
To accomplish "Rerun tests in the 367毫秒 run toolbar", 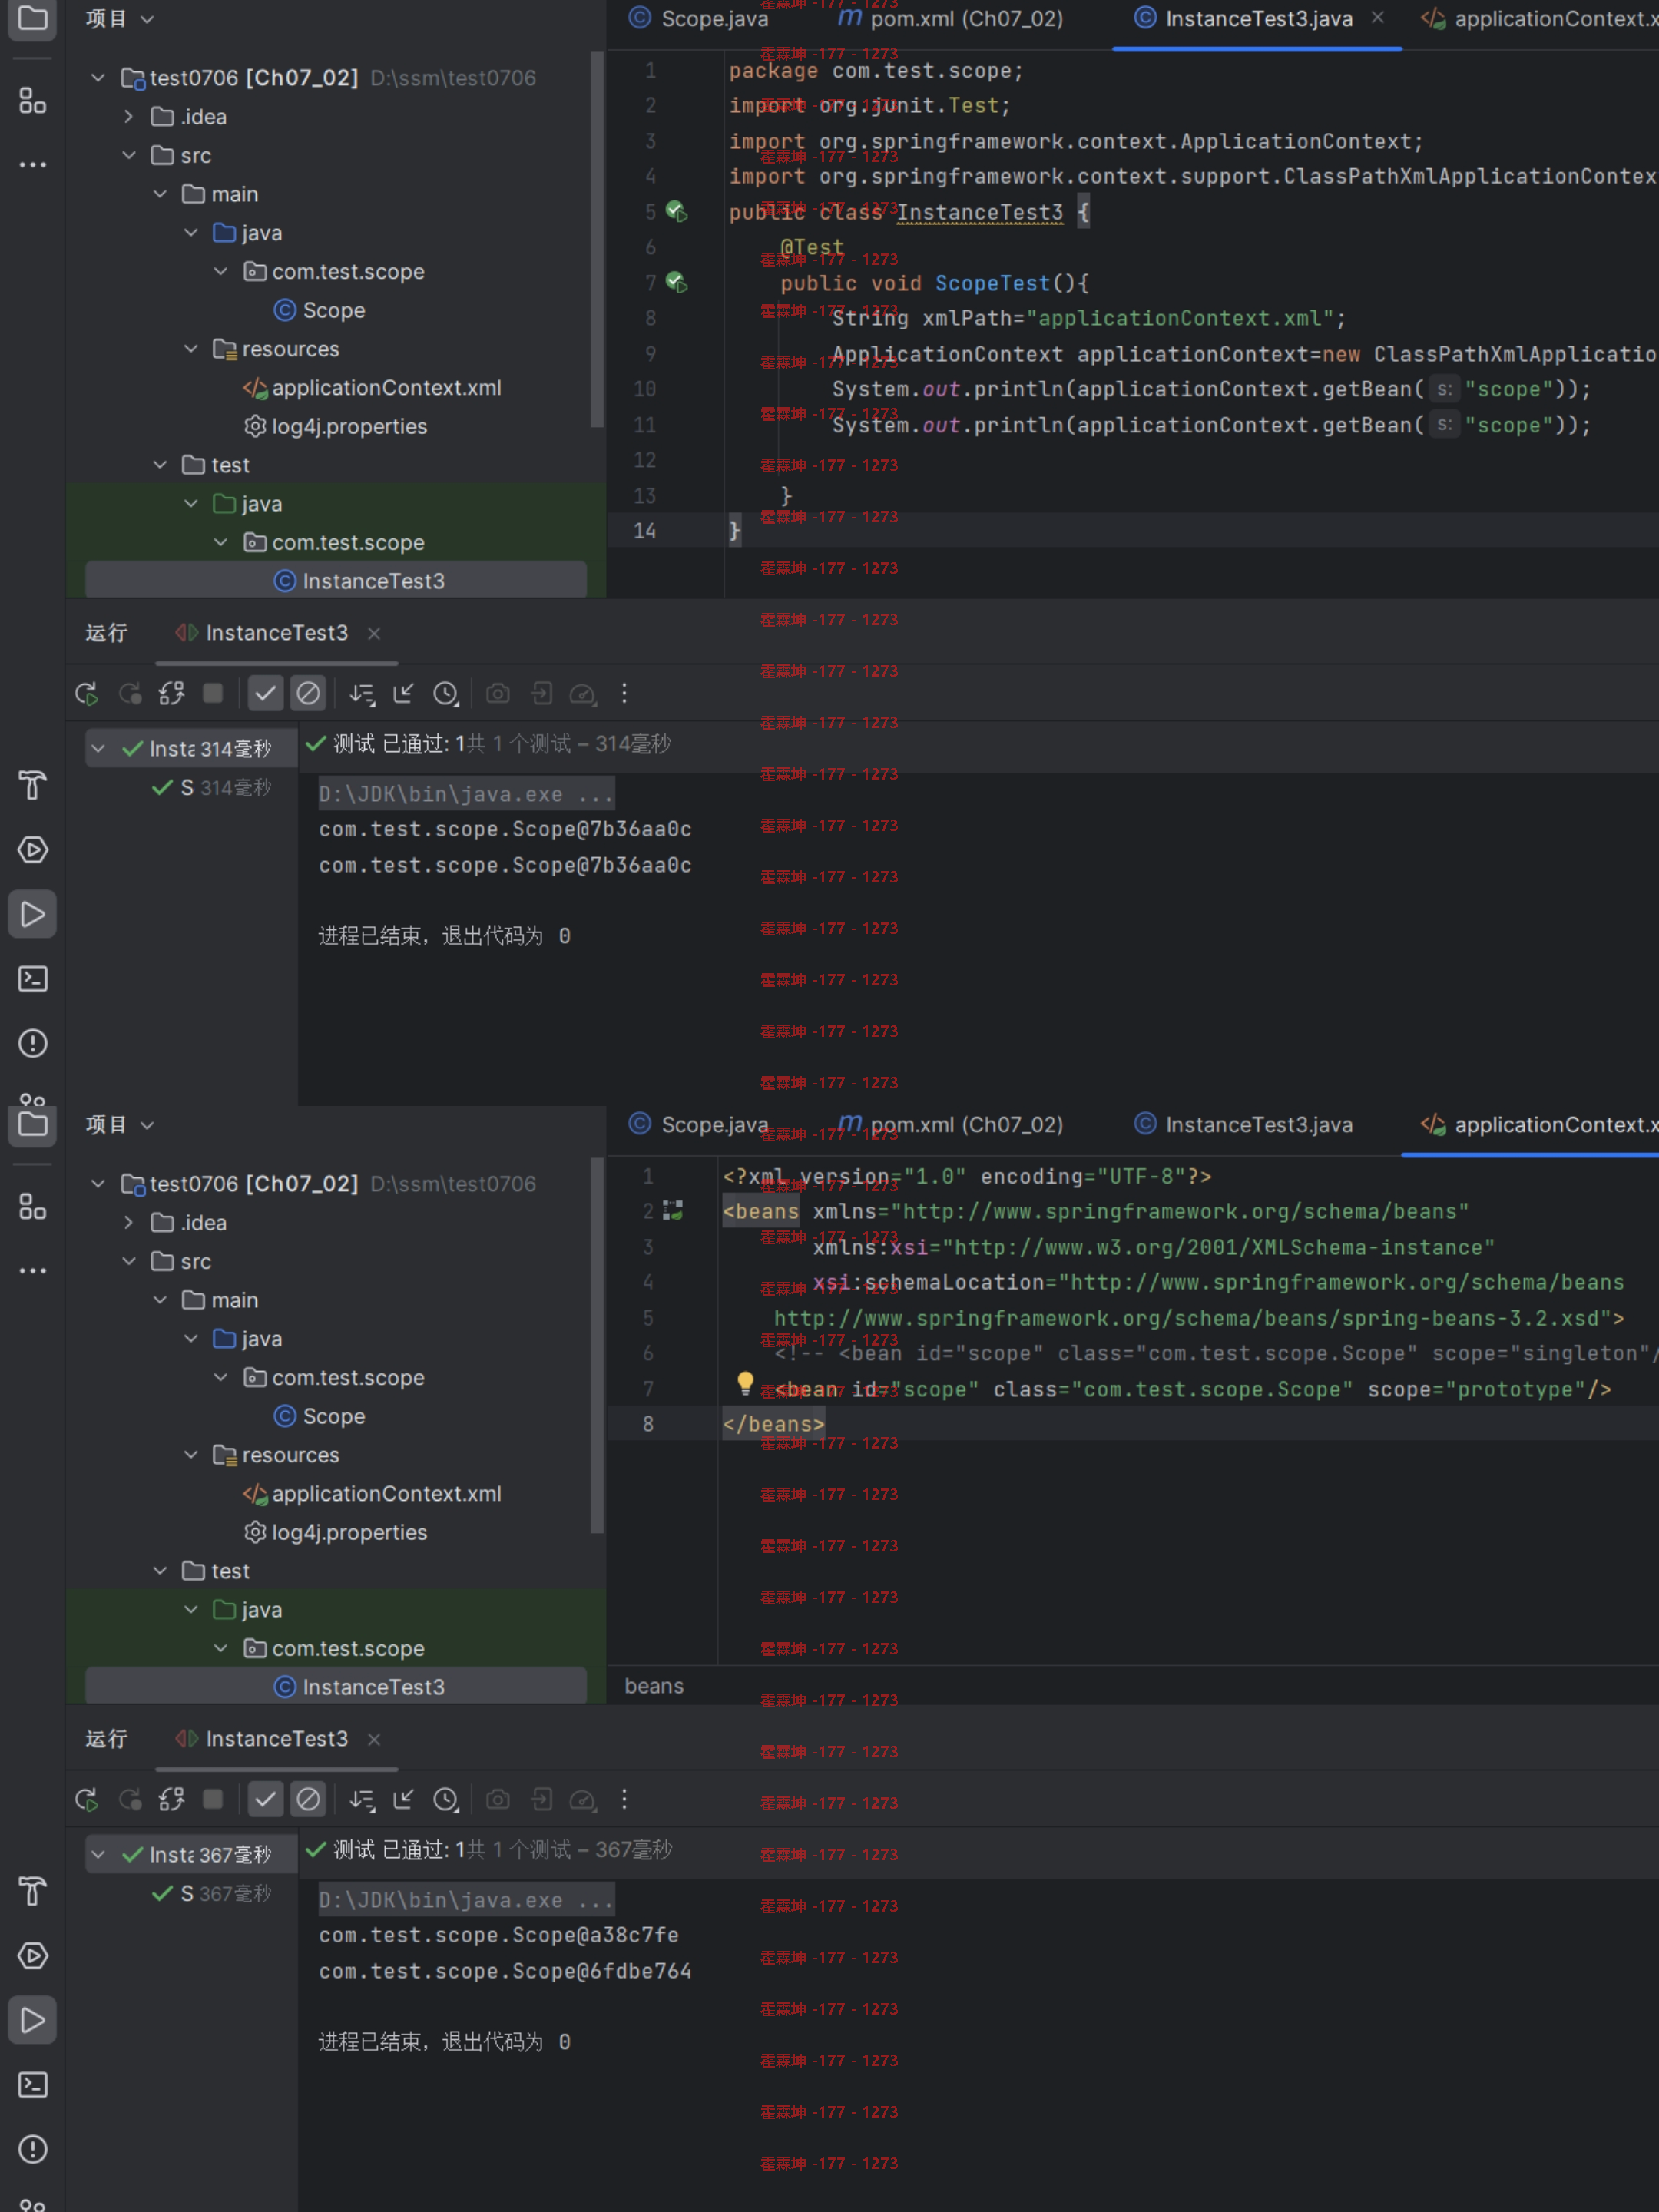I will (87, 1799).
